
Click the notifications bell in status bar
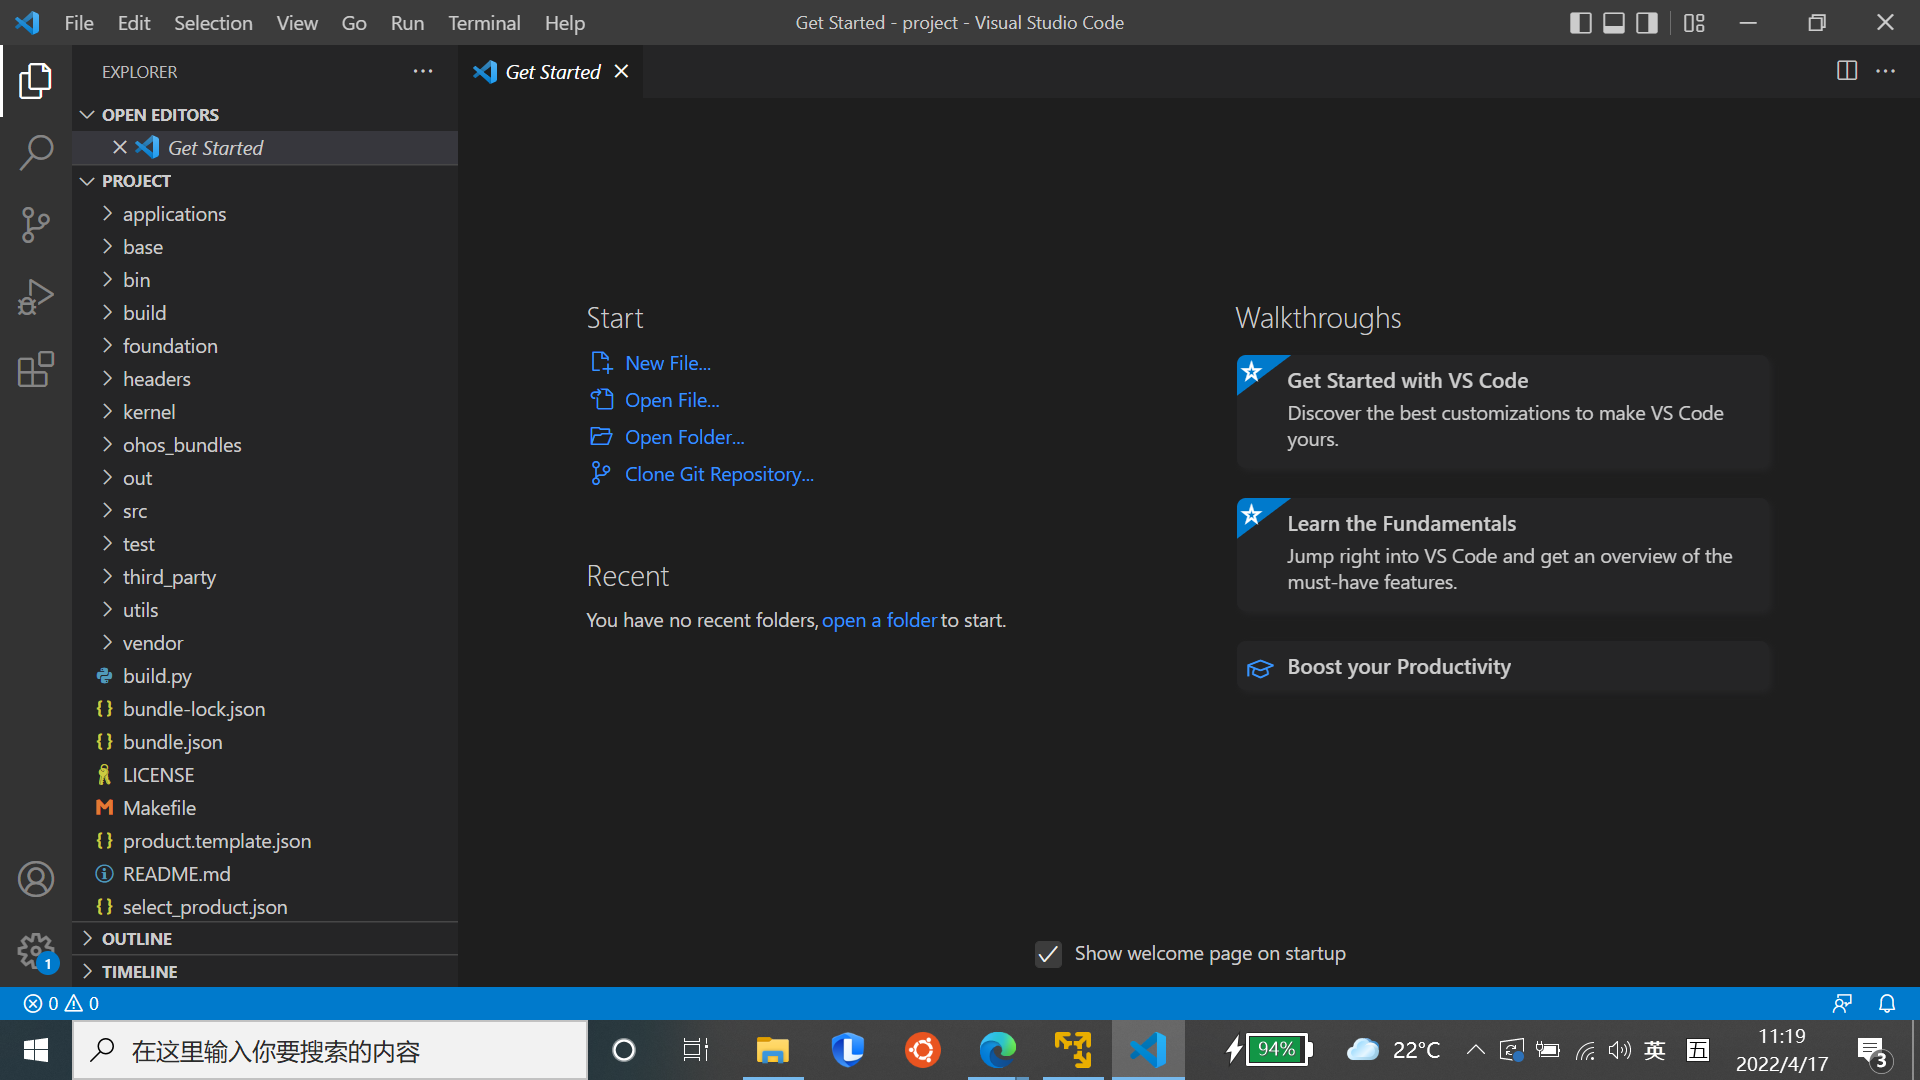pos(1886,1003)
